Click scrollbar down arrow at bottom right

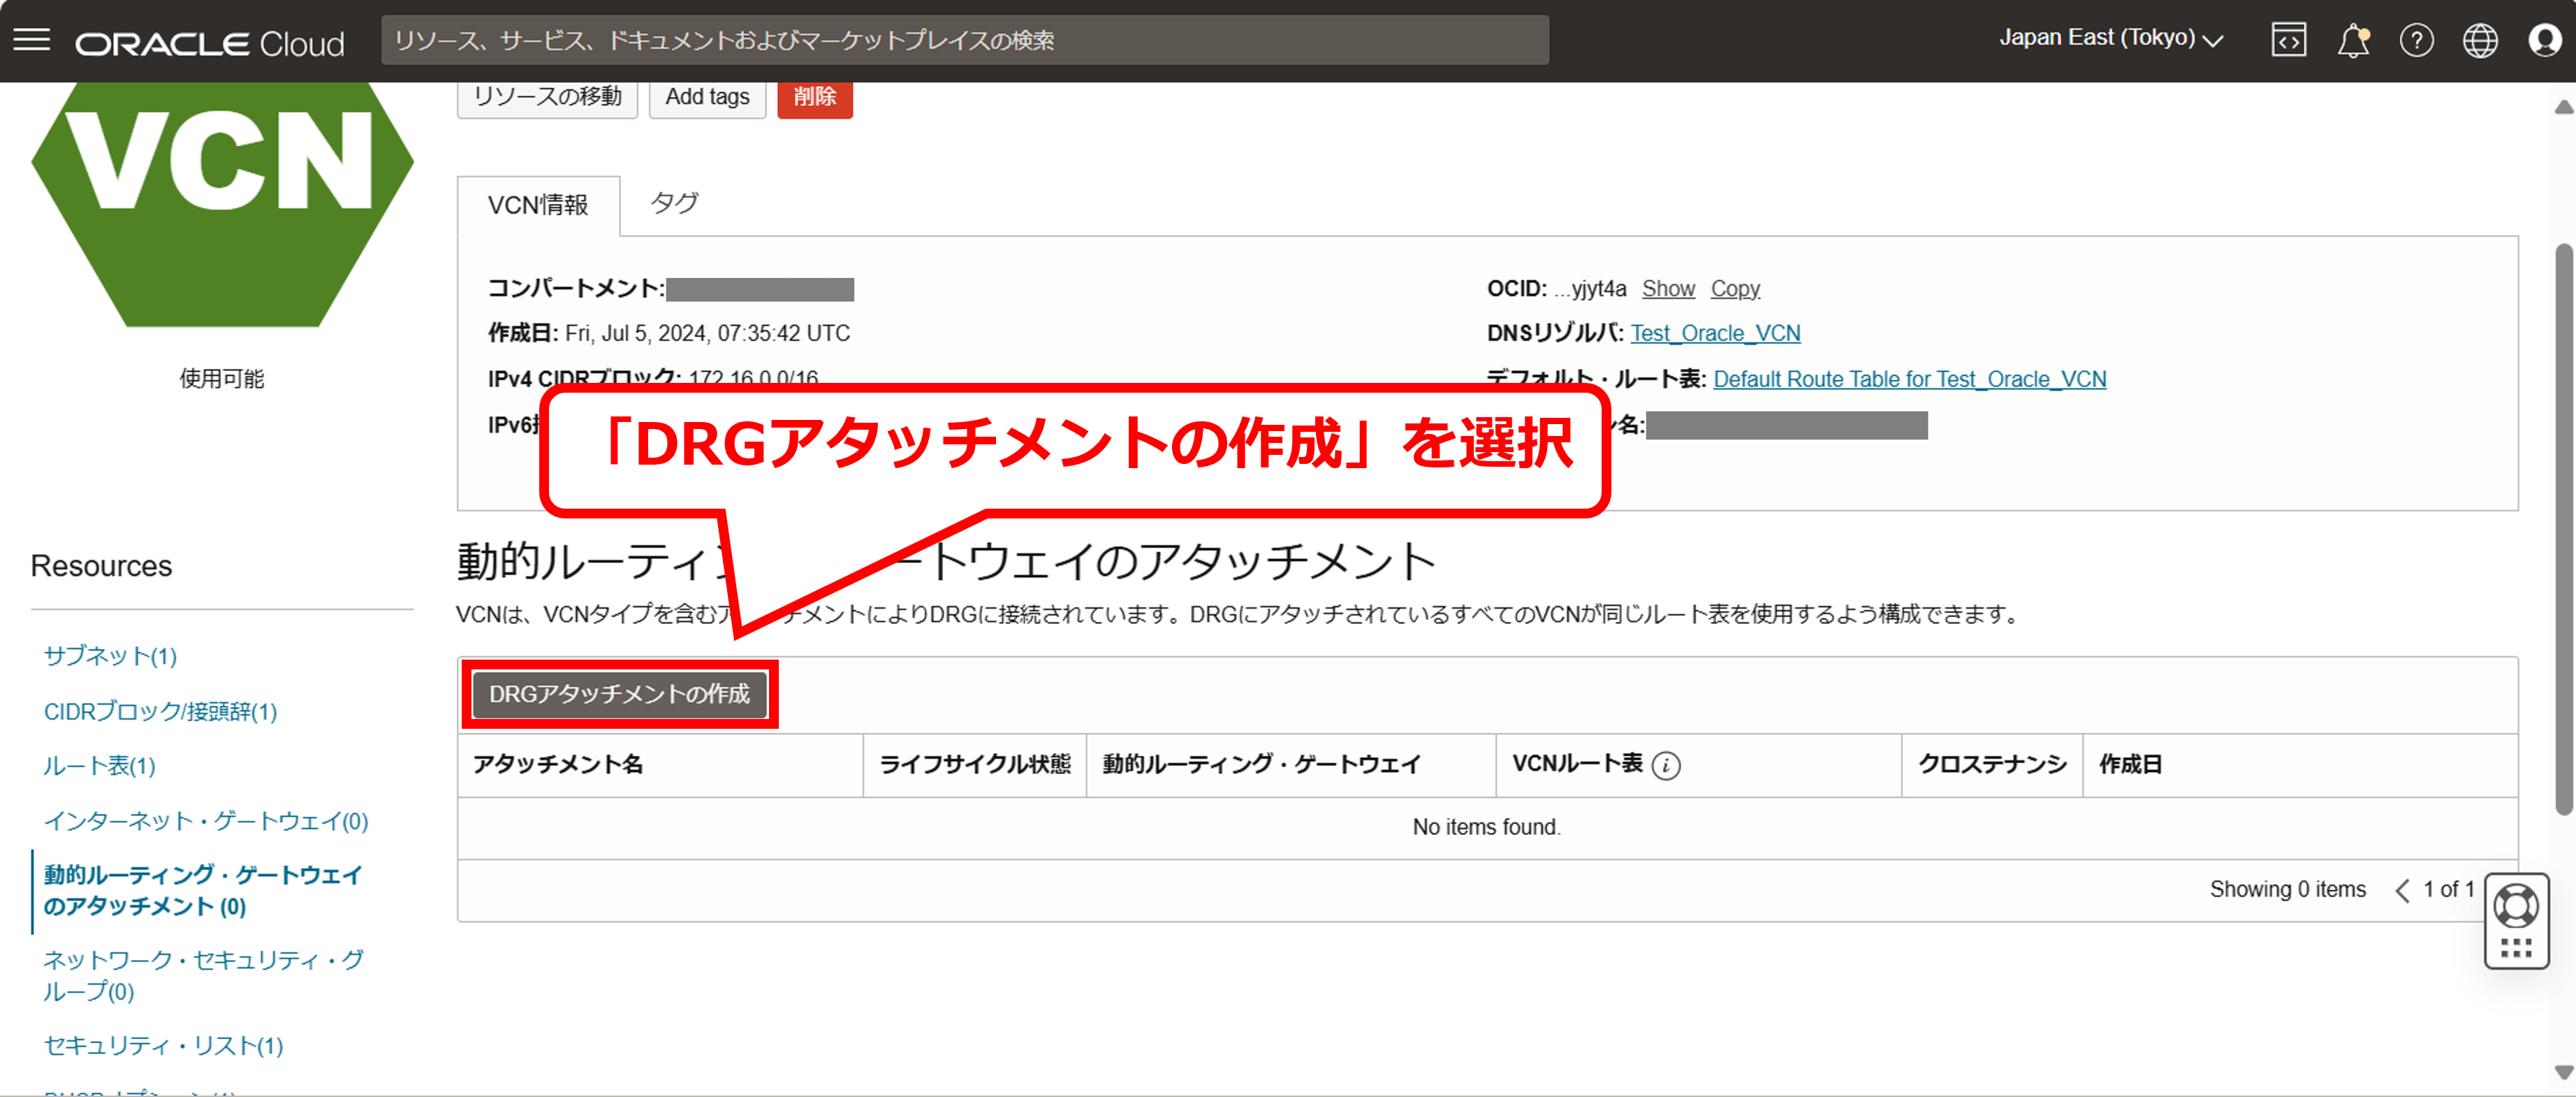[2563, 1072]
